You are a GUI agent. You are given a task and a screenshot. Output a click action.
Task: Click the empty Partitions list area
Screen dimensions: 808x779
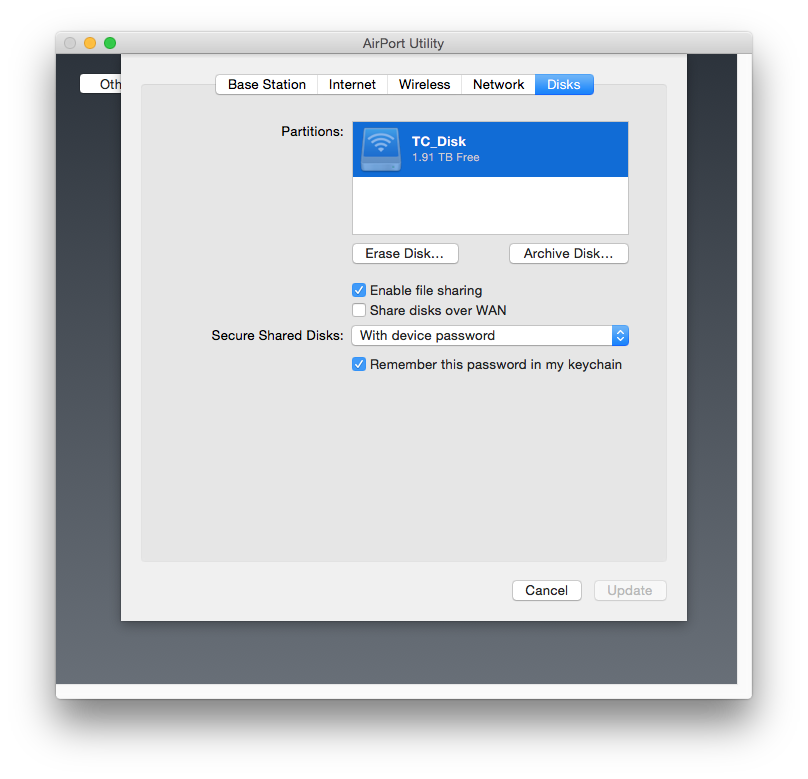click(x=490, y=205)
